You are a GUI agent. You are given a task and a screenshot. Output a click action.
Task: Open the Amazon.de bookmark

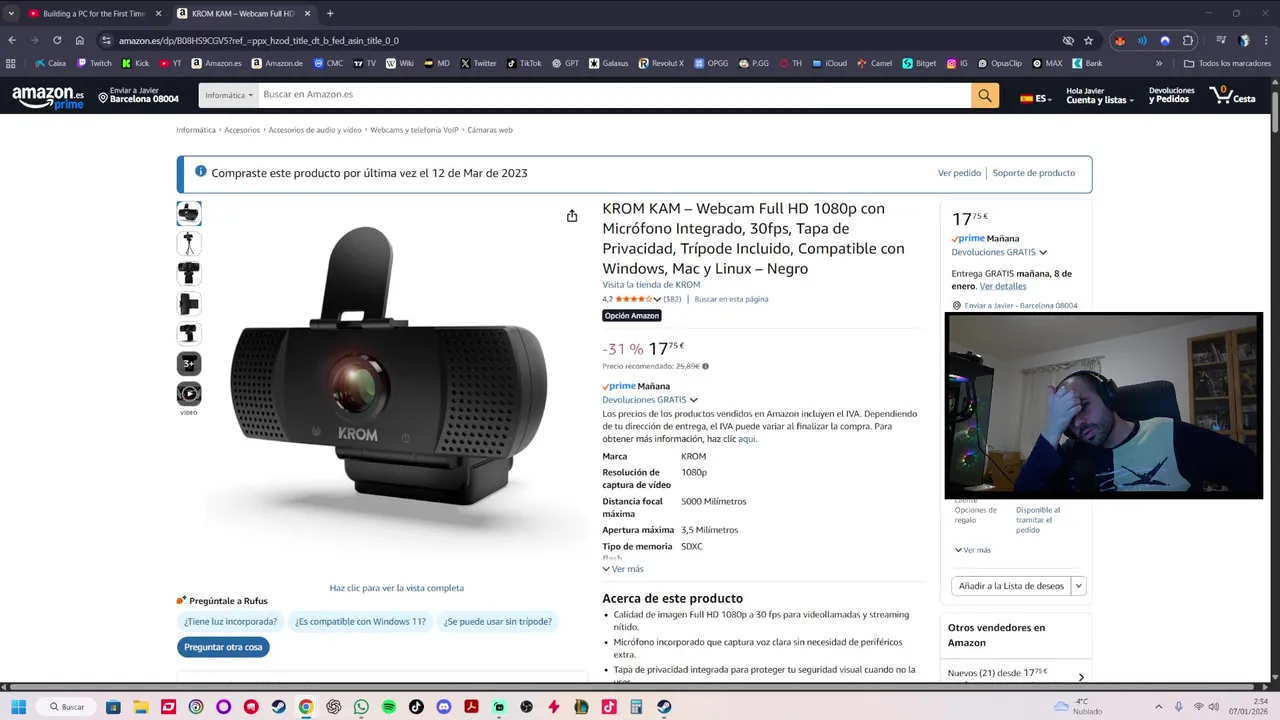pos(277,63)
